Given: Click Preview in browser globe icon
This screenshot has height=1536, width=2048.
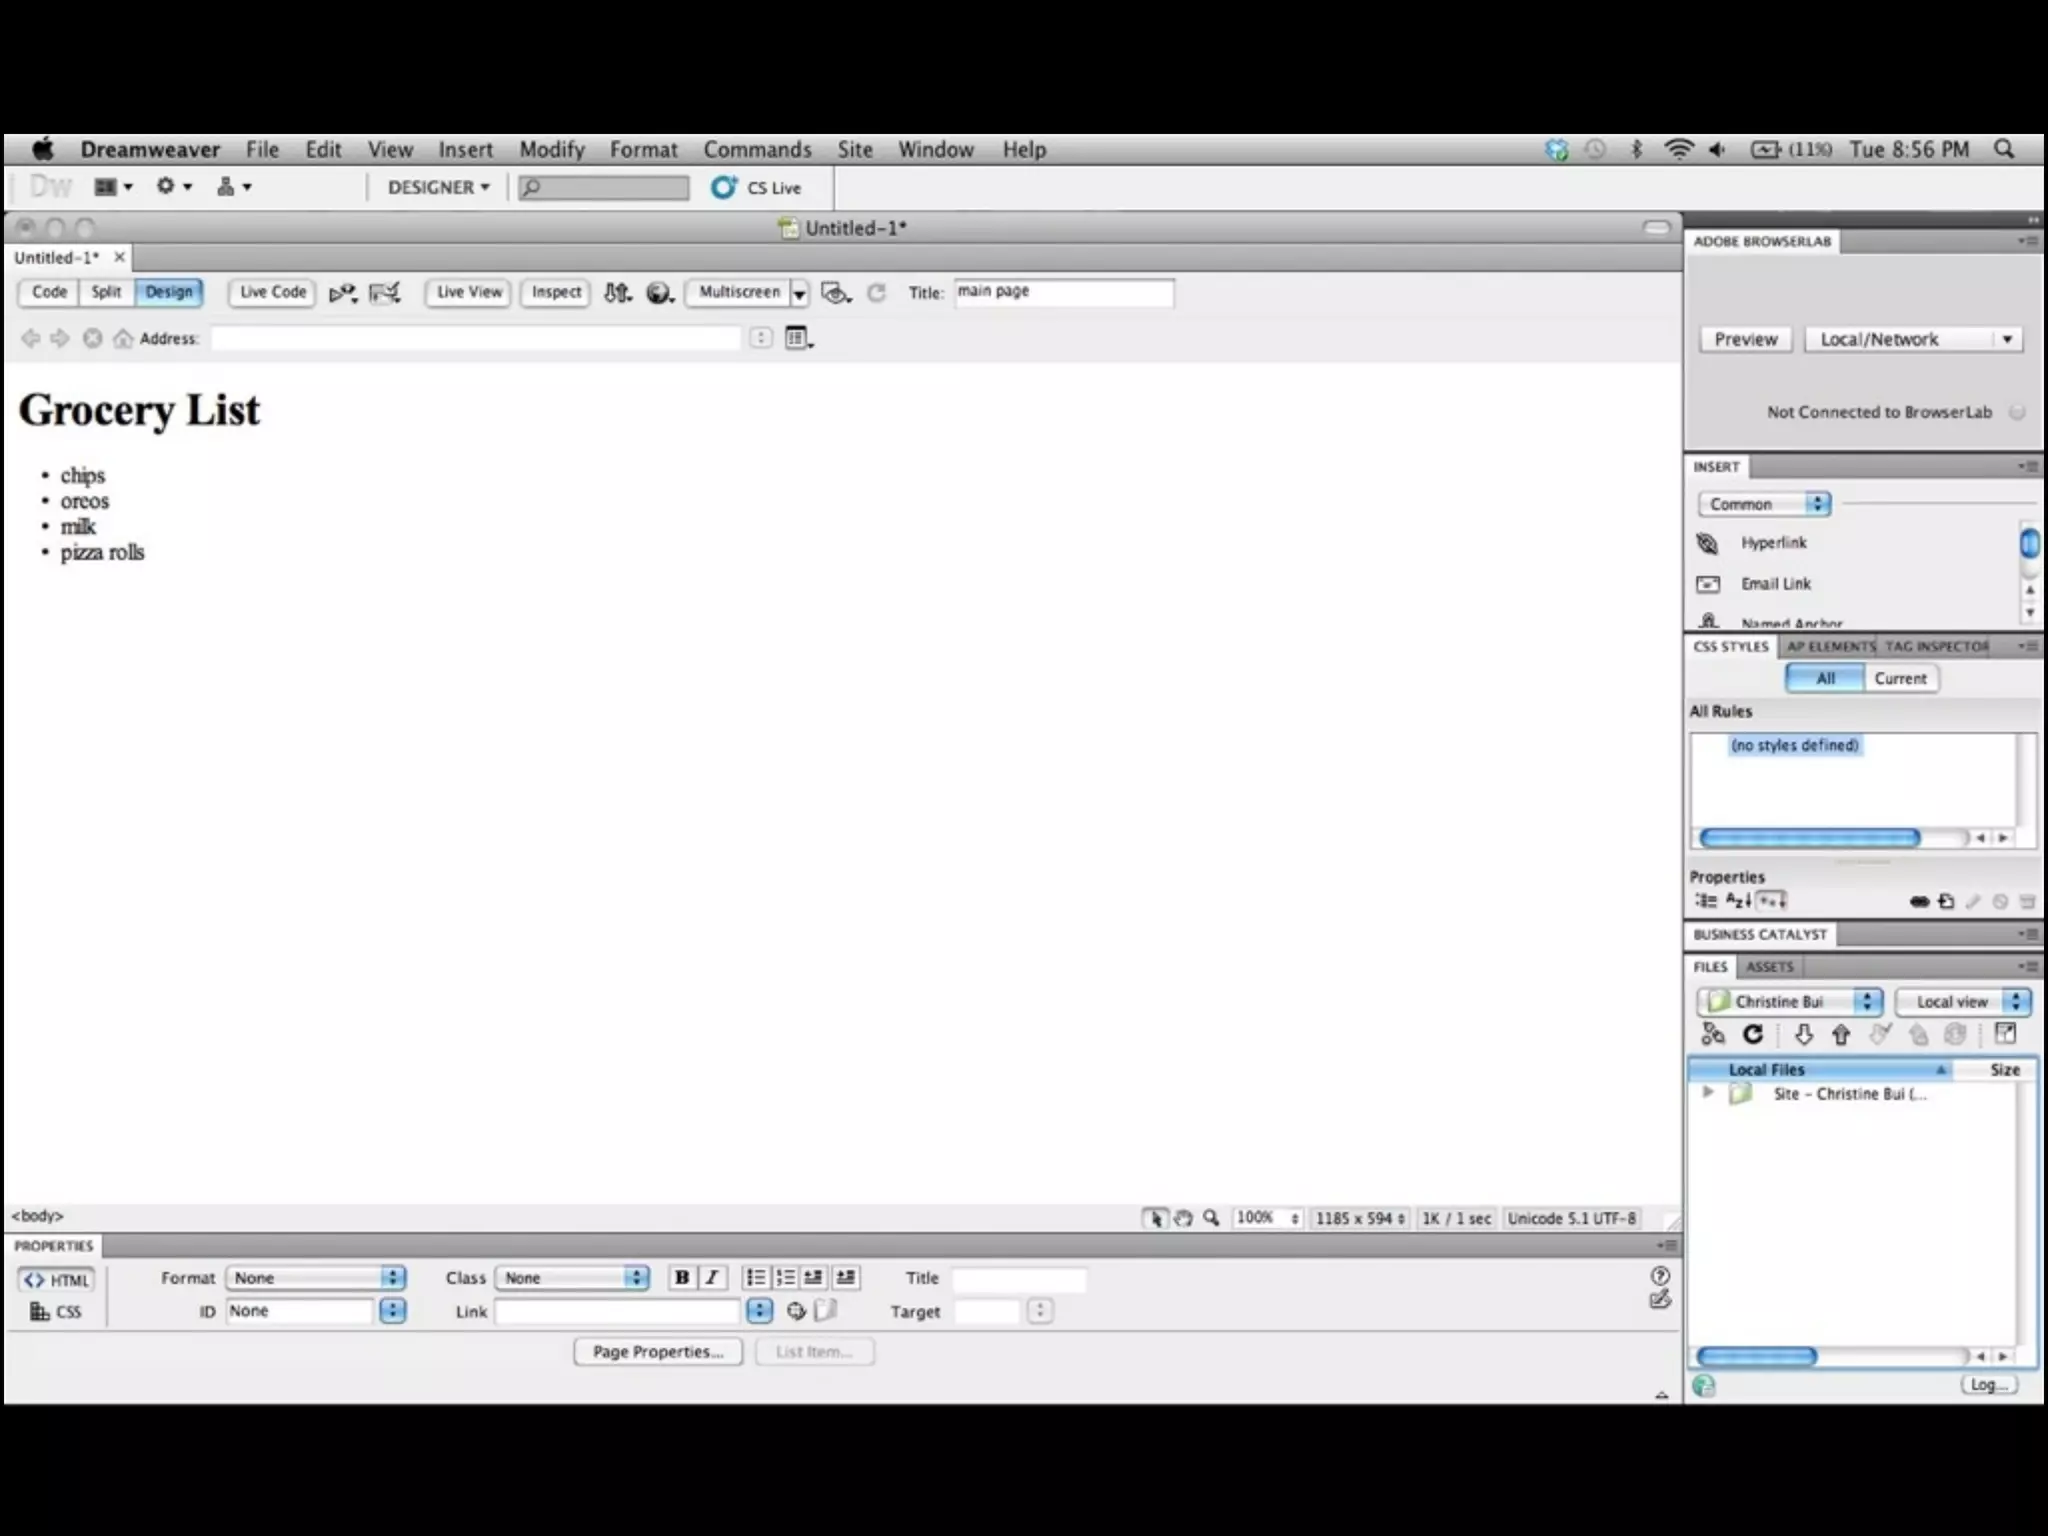Looking at the screenshot, I should click(659, 292).
